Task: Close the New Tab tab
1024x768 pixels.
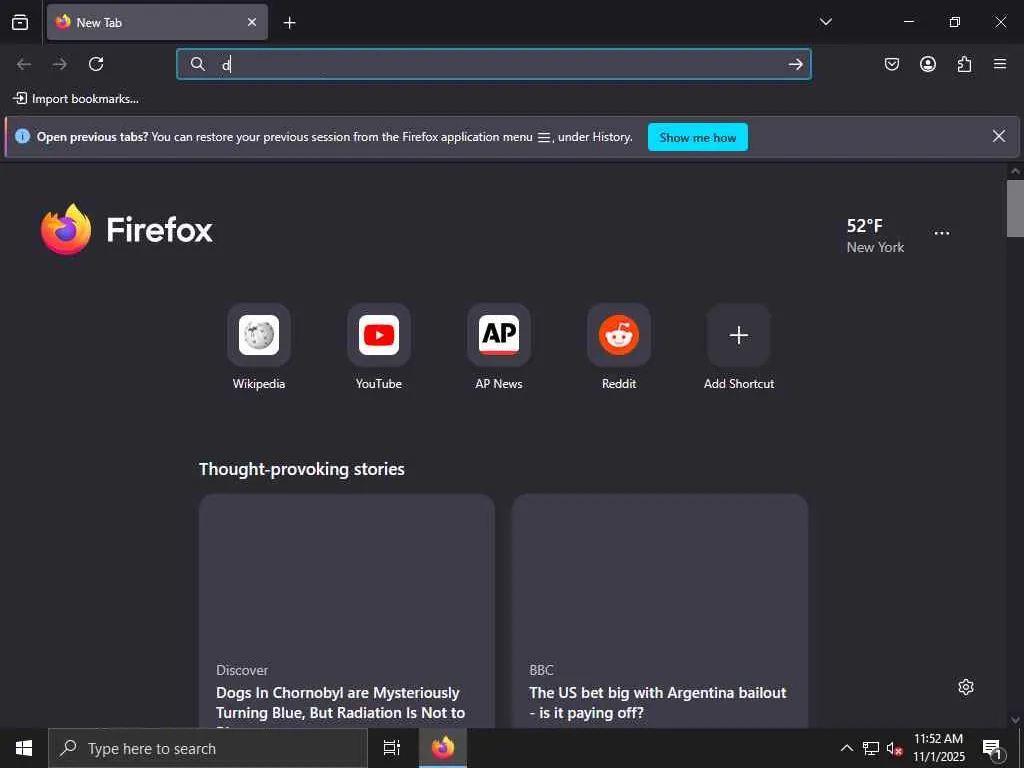Action: pyautogui.click(x=252, y=22)
